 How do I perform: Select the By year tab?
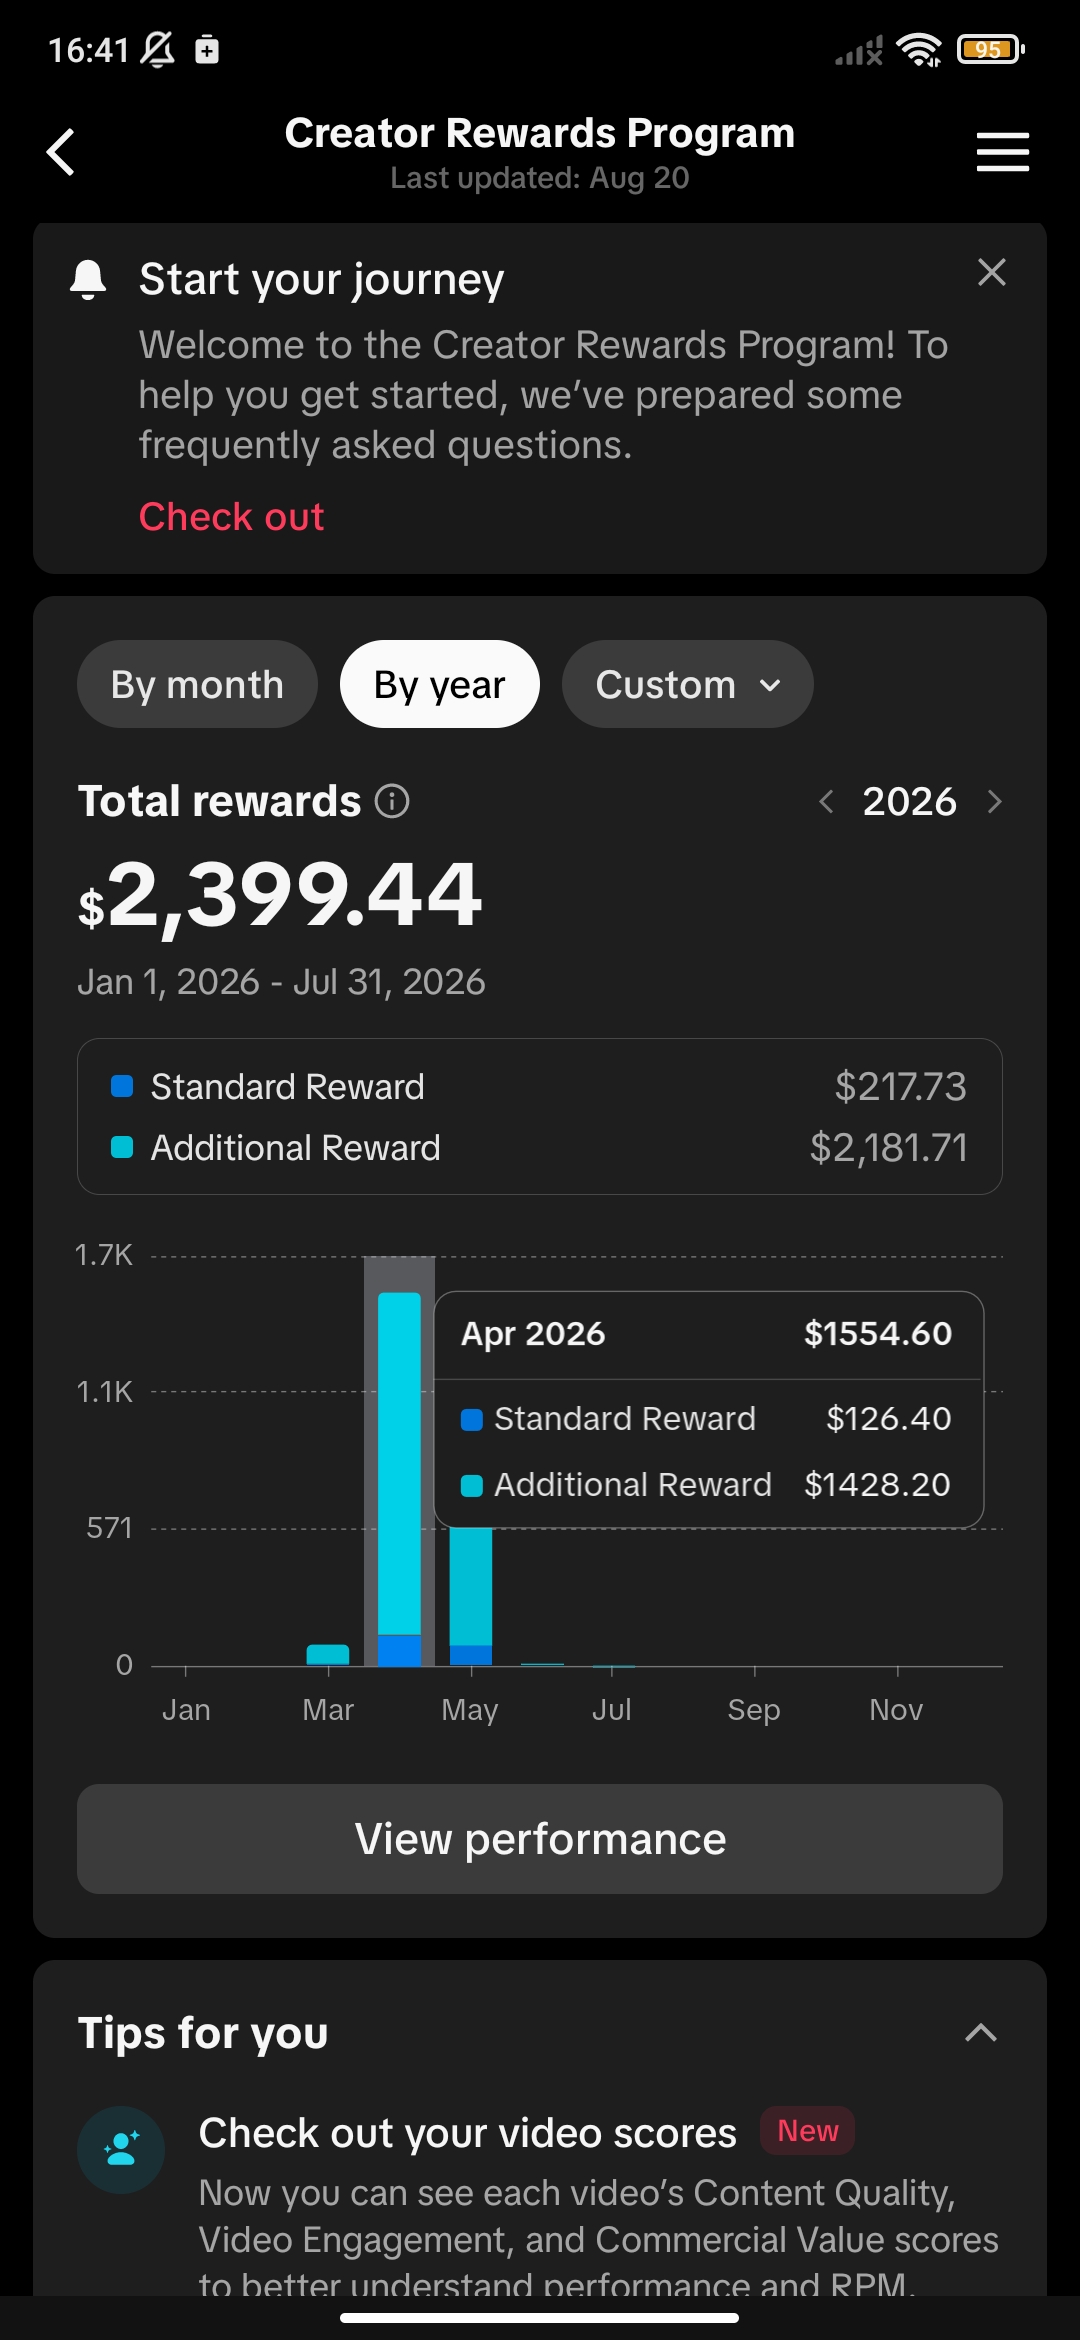click(440, 684)
